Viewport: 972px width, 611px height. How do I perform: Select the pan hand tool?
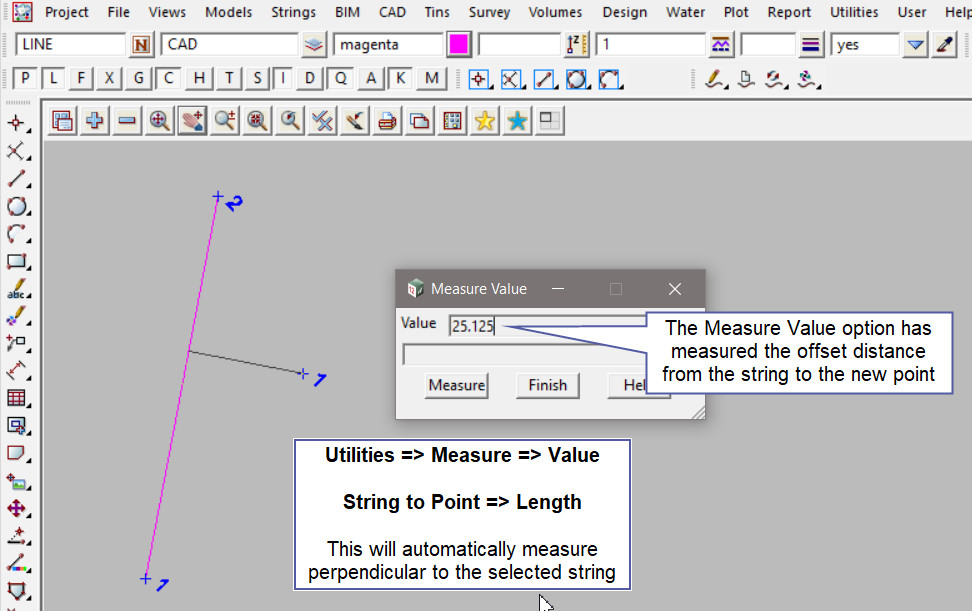pos(192,121)
